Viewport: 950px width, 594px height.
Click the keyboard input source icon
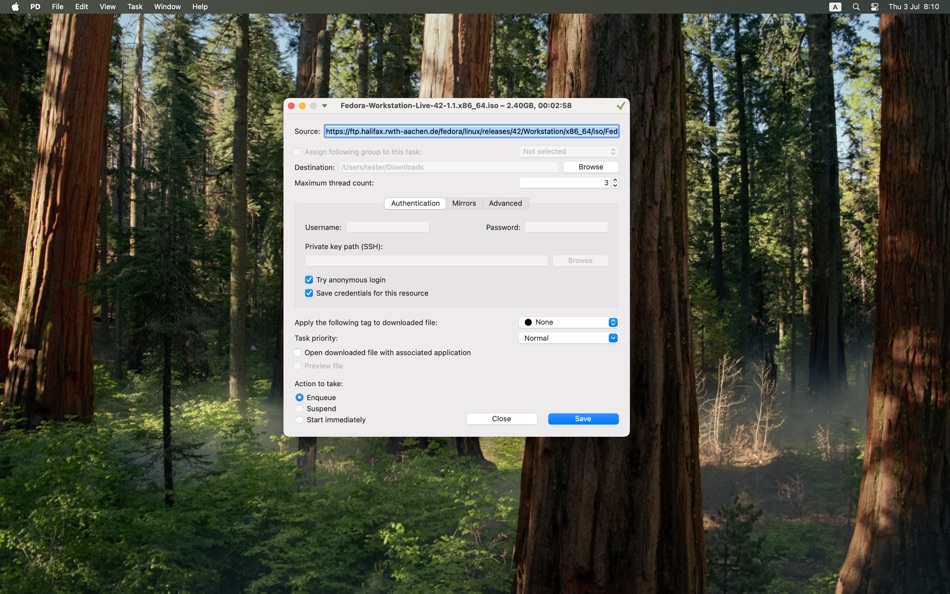point(835,7)
